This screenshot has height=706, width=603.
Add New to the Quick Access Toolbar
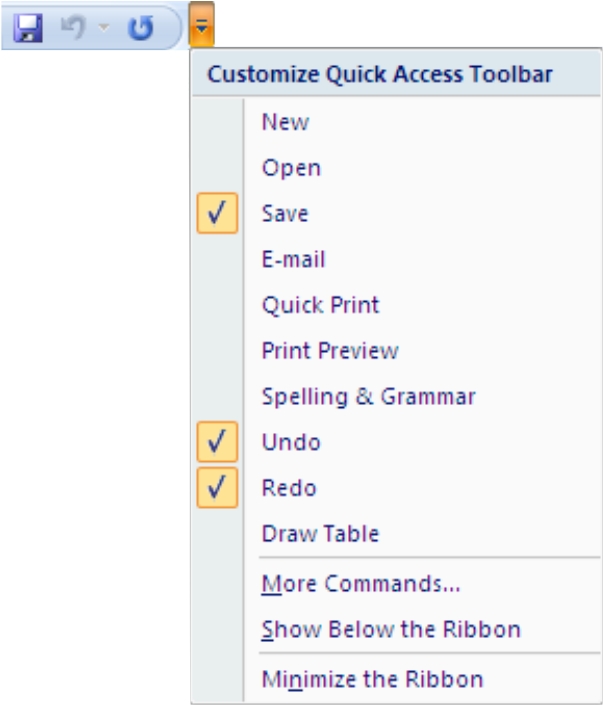point(285,122)
